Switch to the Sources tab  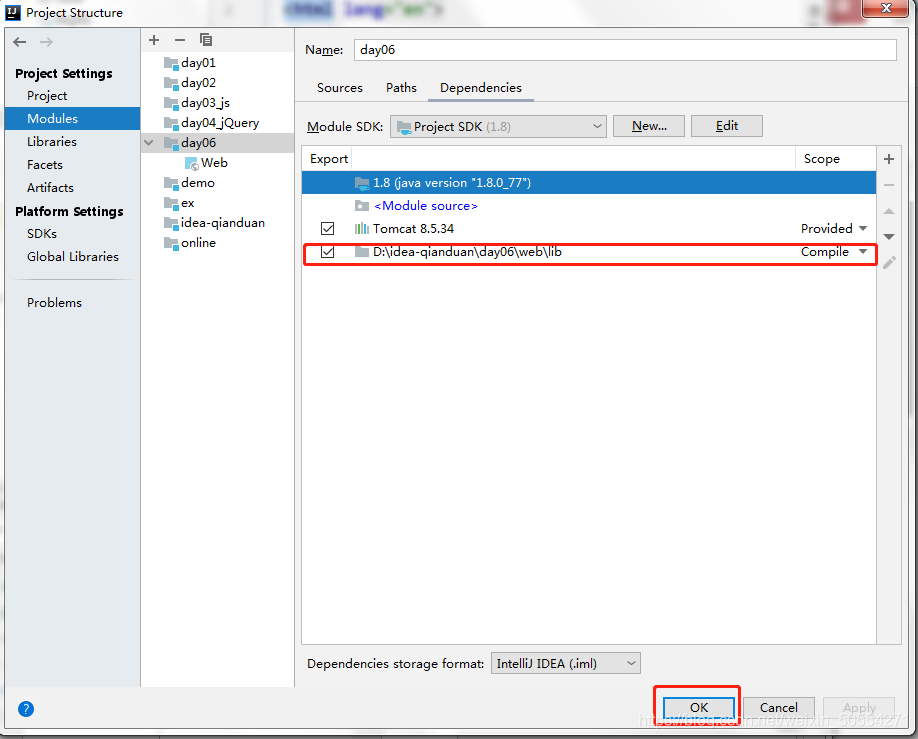tap(340, 88)
